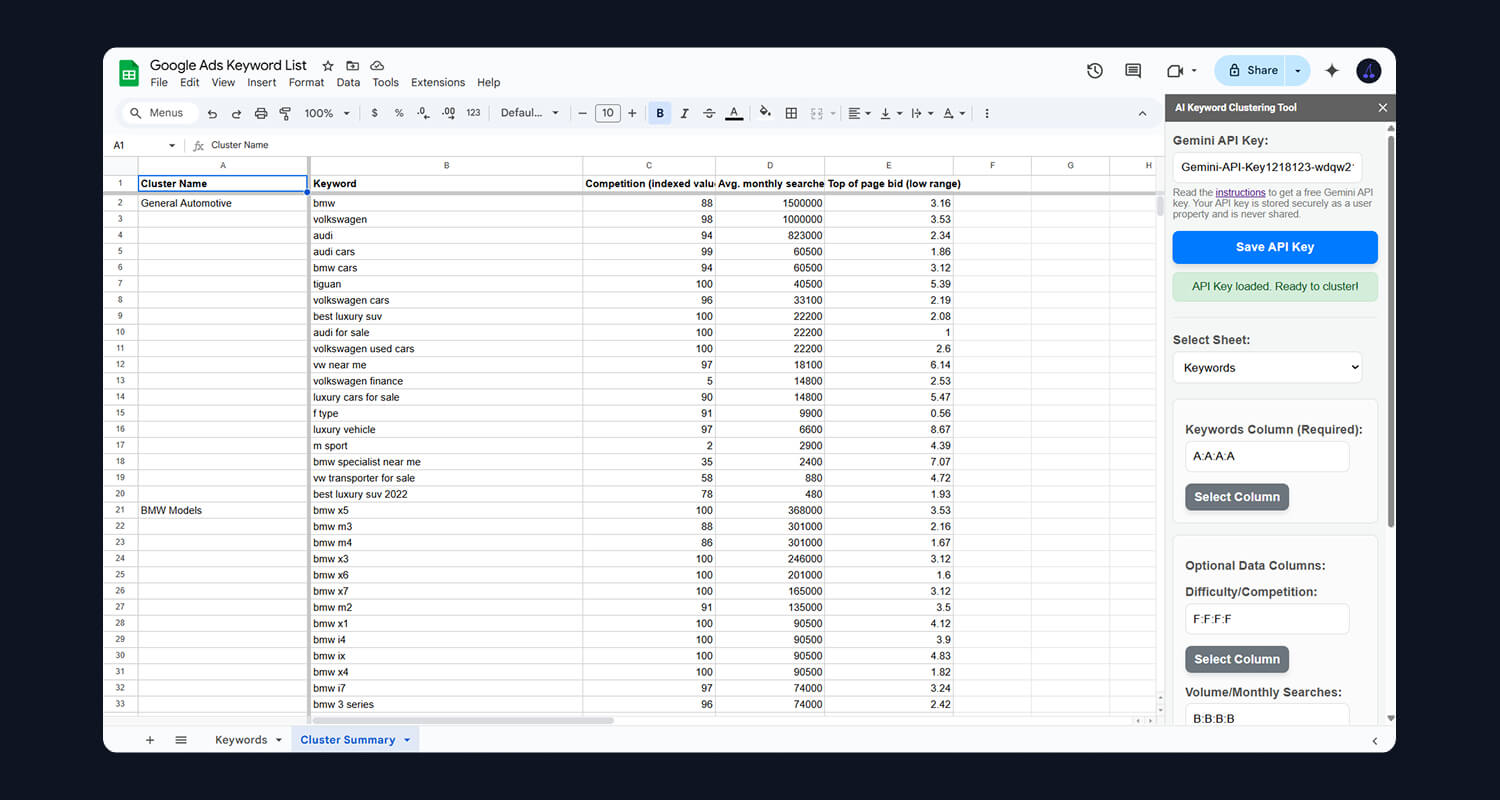Click Select Column under Difficulty/Competition
The image size is (1500, 800).
tap(1237, 659)
